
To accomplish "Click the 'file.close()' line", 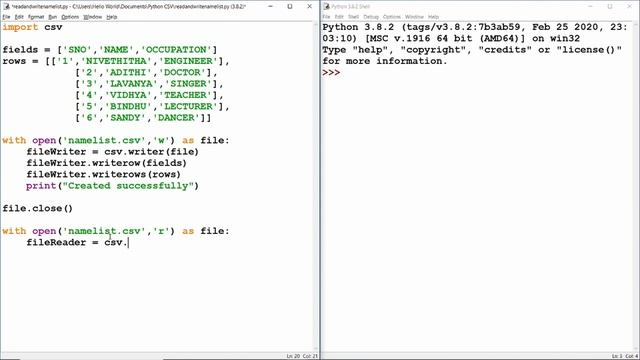I will coord(38,209).
